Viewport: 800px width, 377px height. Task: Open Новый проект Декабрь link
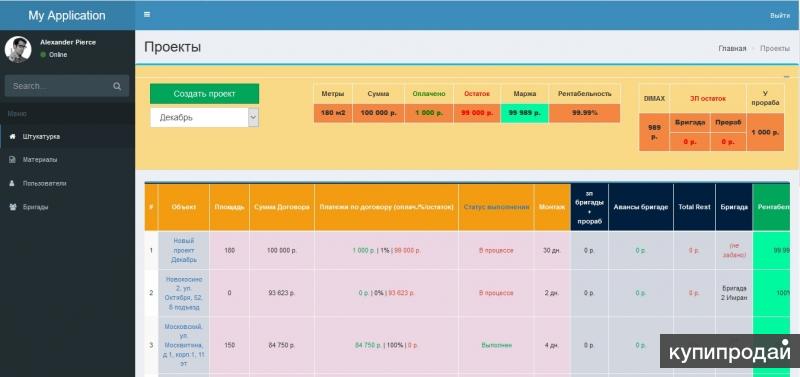(184, 250)
